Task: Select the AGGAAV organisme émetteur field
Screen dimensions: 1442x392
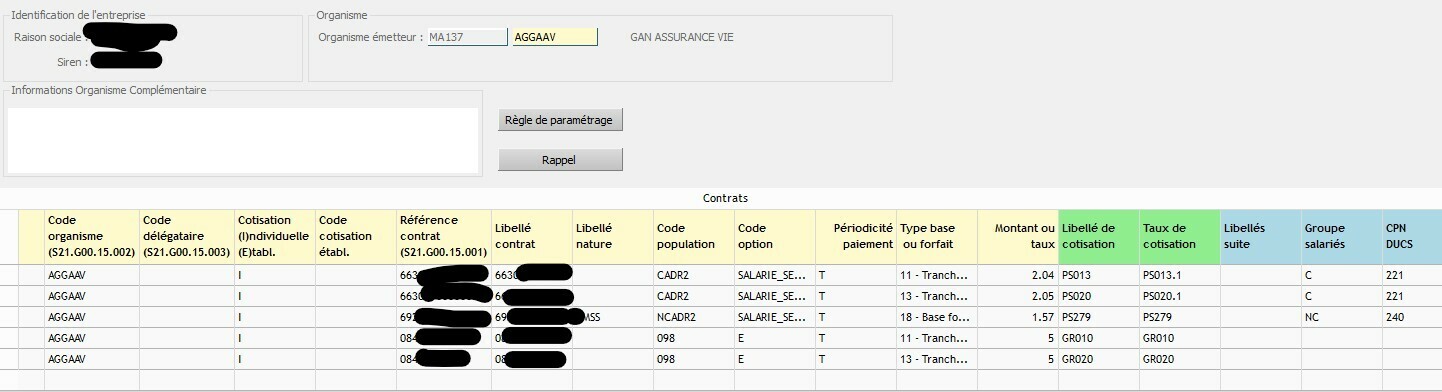Action: pyautogui.click(x=555, y=37)
